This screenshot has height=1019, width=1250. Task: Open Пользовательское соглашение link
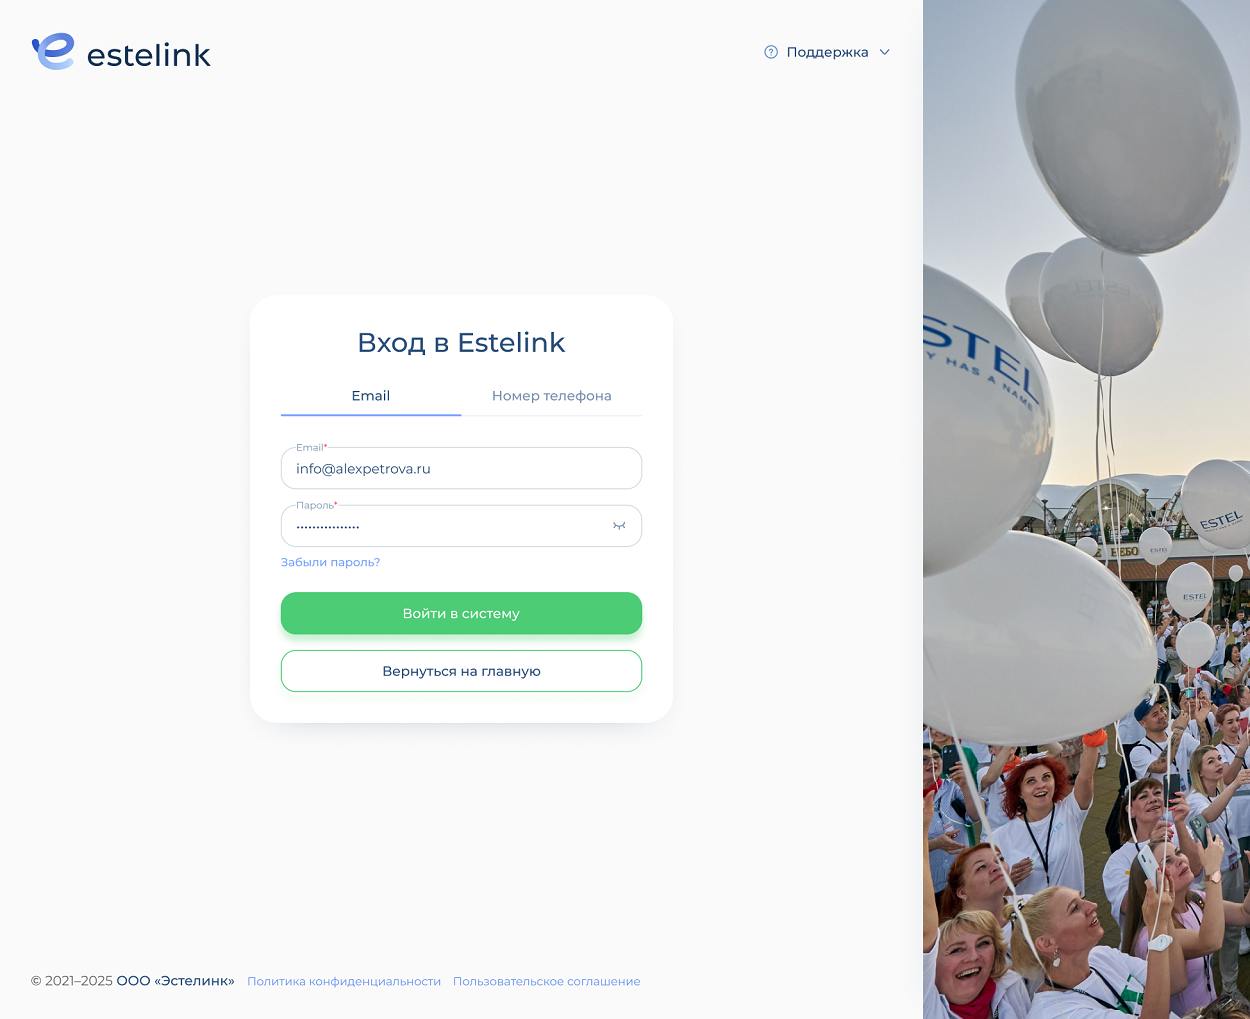[546, 981]
